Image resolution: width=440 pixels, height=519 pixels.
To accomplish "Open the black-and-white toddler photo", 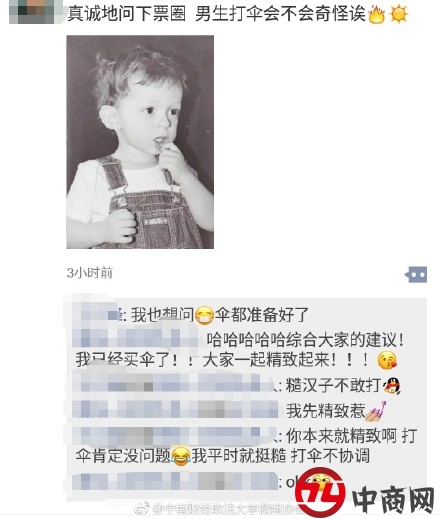I will pos(140,142).
